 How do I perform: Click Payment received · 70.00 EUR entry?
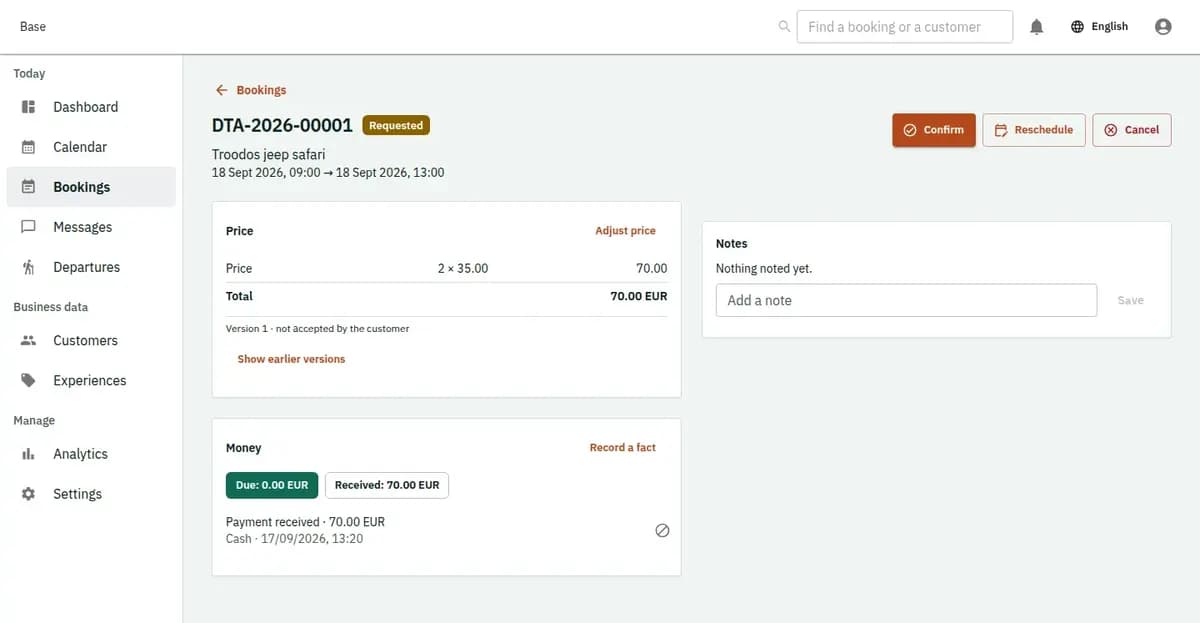click(305, 522)
